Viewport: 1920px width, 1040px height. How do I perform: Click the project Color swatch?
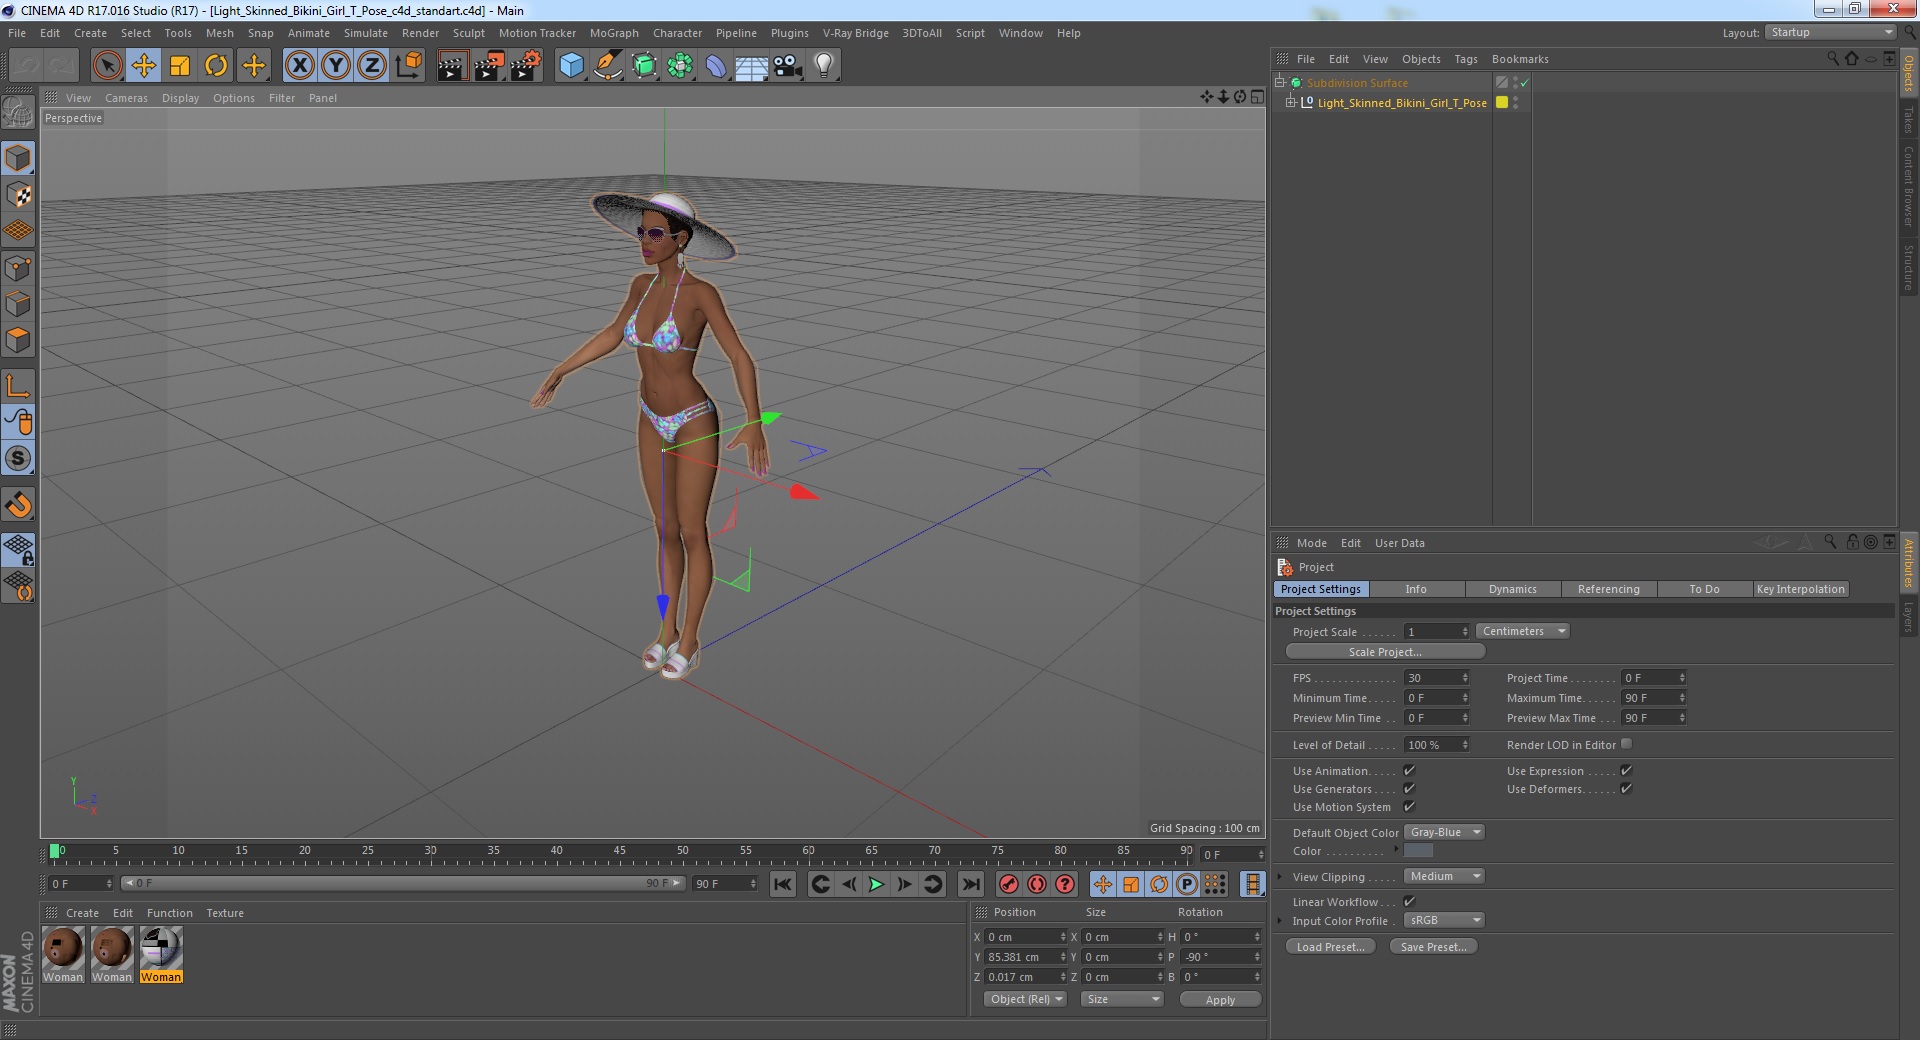[1418, 850]
